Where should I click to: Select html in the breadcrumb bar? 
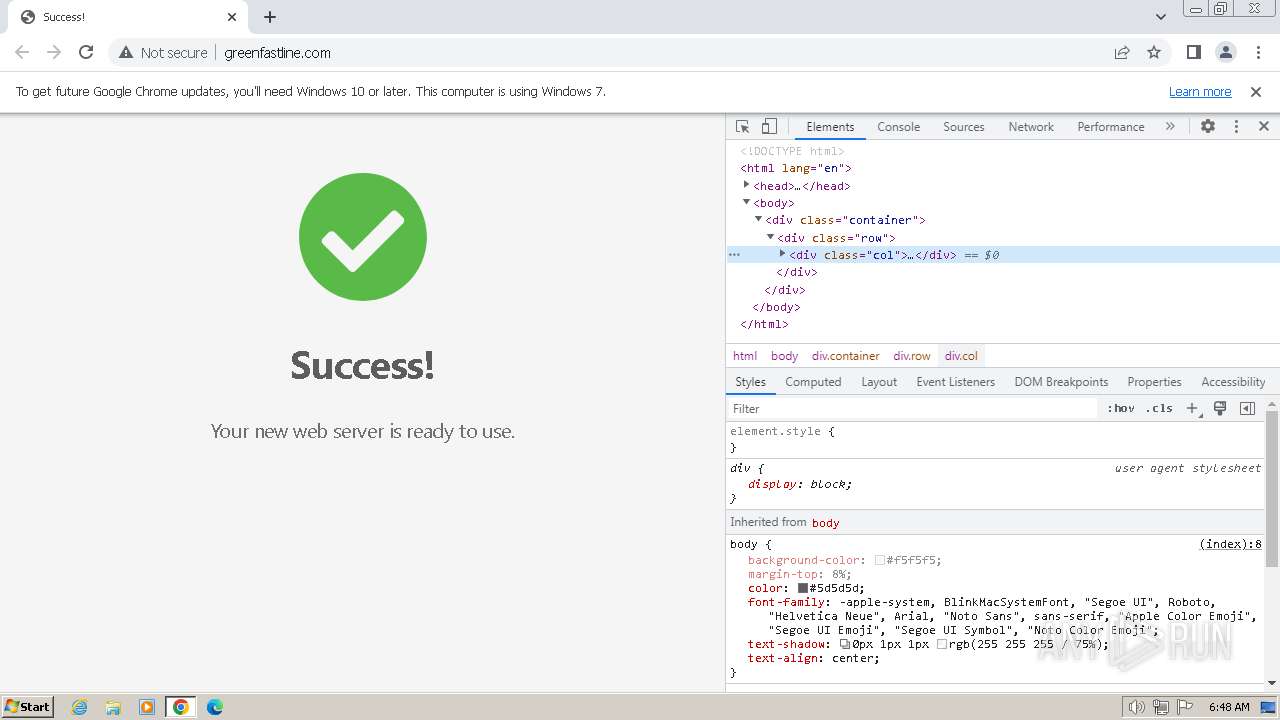pos(745,356)
